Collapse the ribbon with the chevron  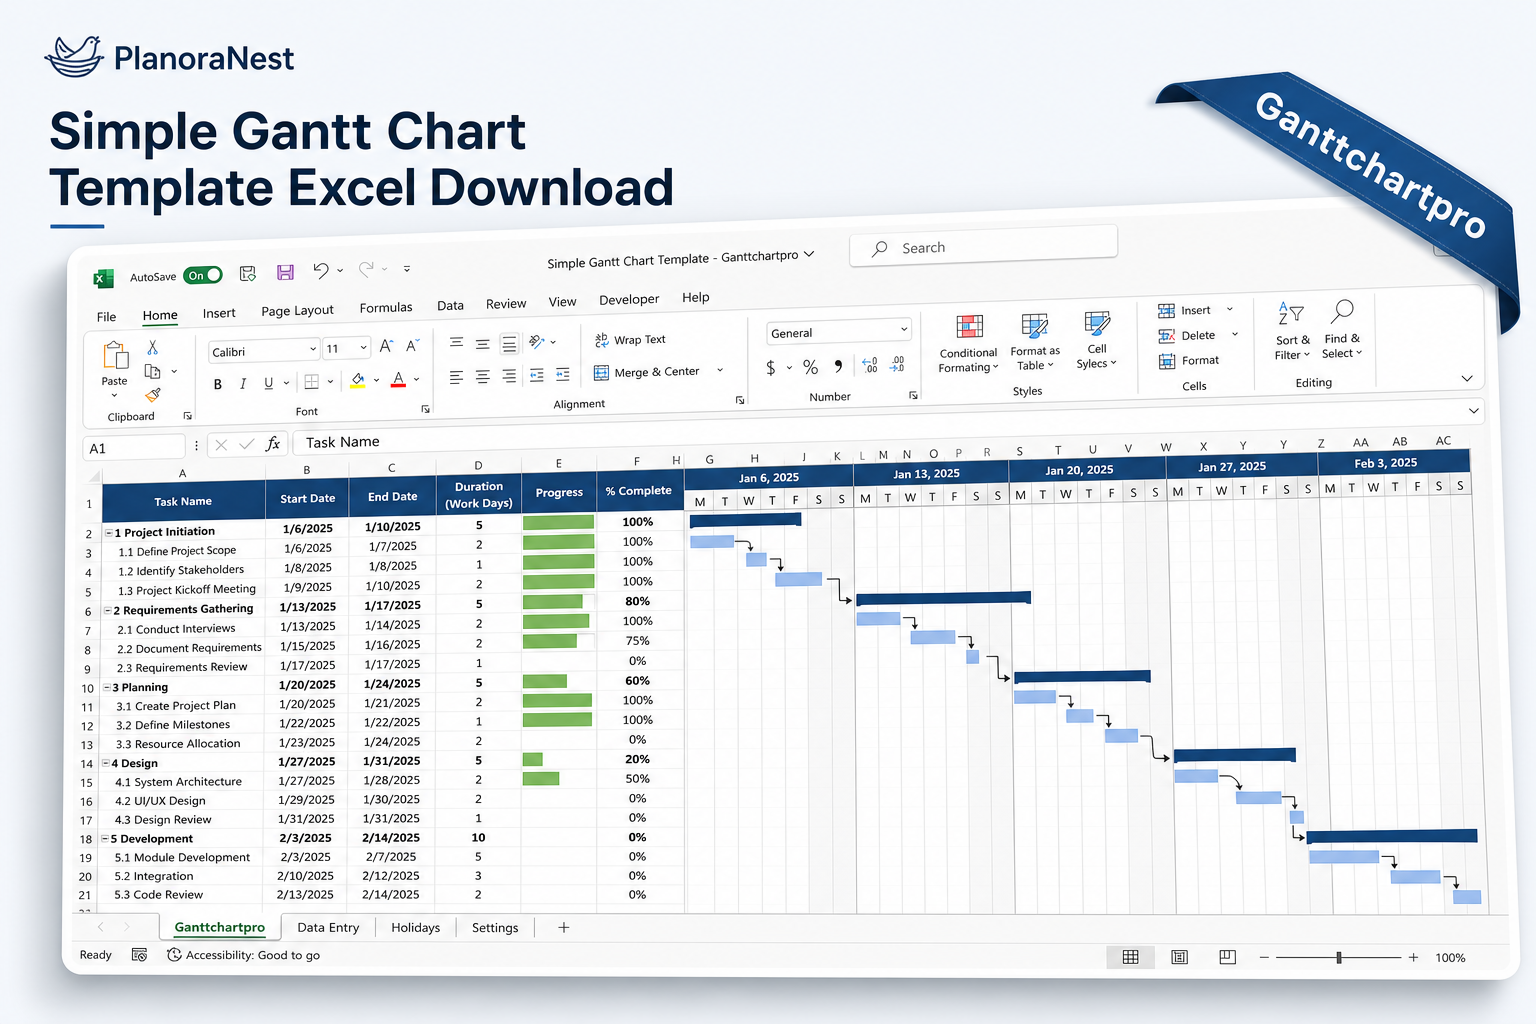point(1467,378)
